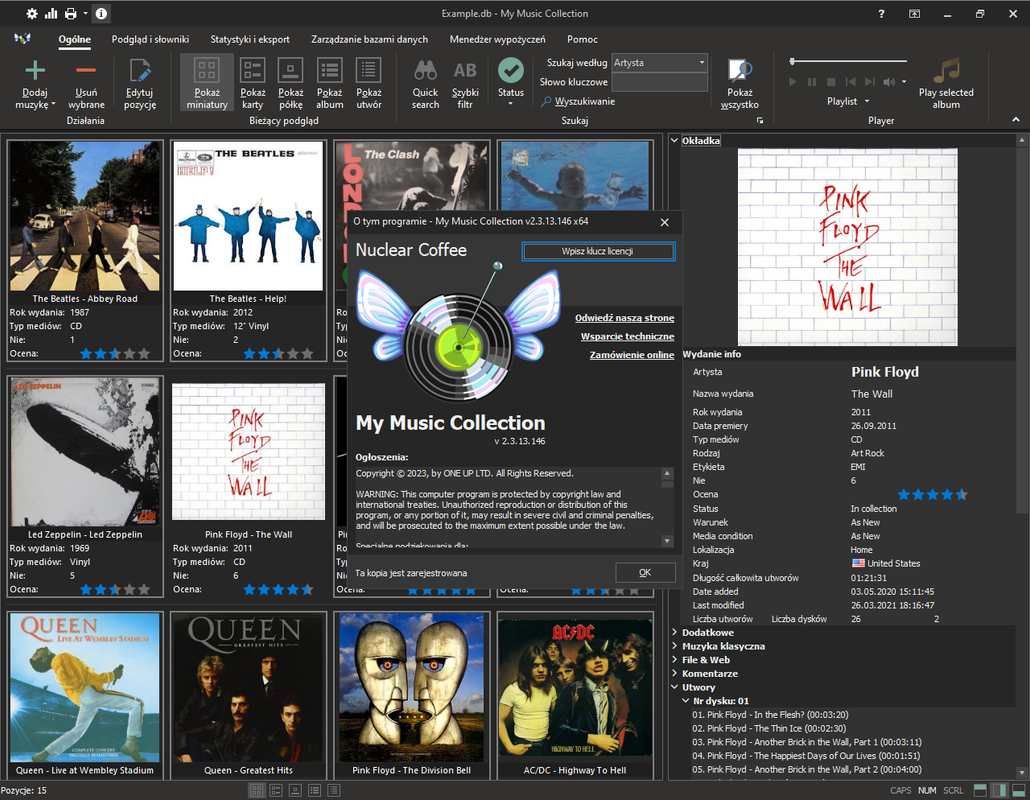The width and height of the screenshot is (1030, 800).
Task: Open Pomoc tab
Action: tap(582, 39)
